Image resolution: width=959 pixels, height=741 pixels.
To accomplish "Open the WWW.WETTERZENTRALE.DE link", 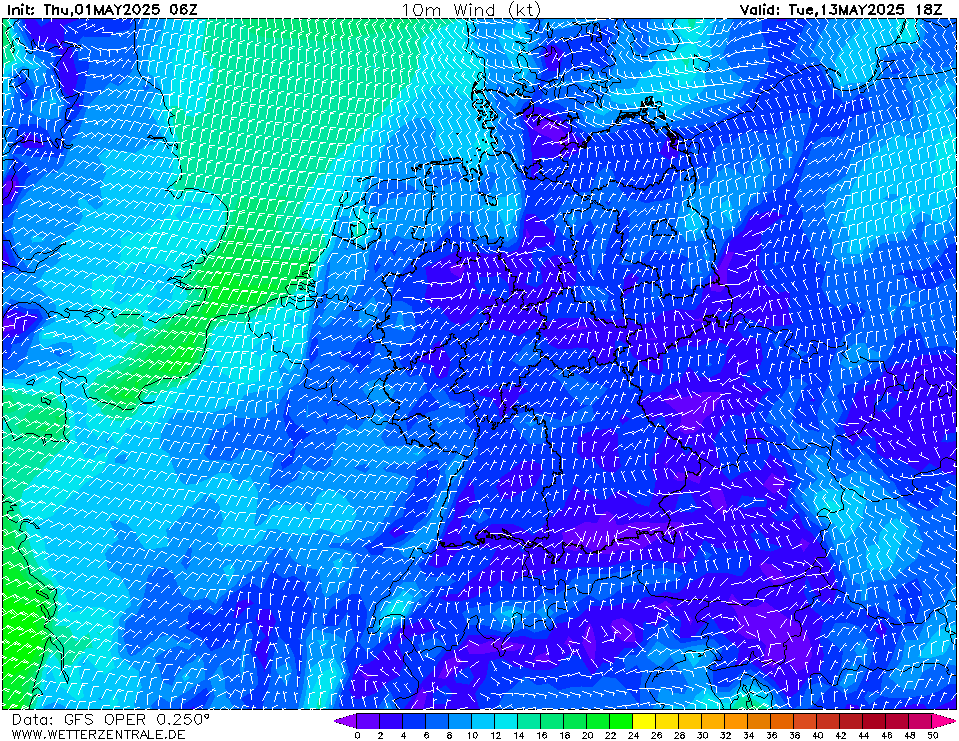I will 98,734.
